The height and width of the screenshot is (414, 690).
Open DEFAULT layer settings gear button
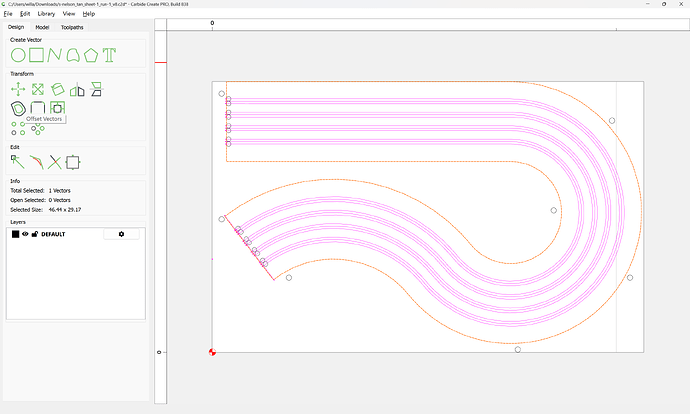pyautogui.click(x=121, y=234)
